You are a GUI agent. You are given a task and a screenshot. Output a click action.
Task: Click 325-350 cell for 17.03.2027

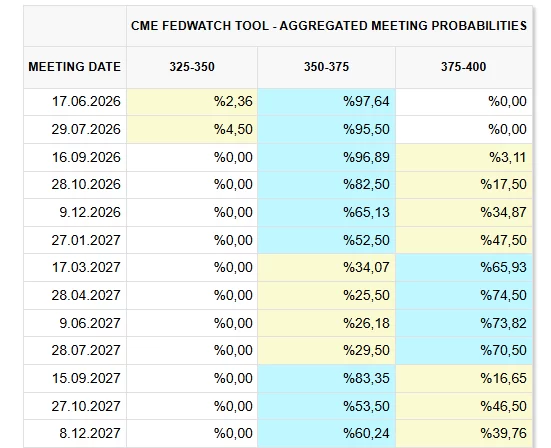click(192, 268)
